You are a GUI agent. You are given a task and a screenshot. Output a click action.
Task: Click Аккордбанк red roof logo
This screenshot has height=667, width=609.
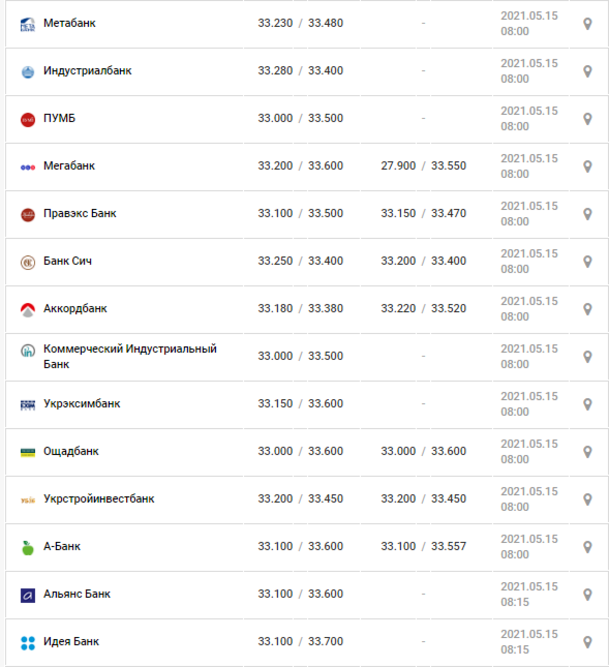pyautogui.click(x=28, y=310)
